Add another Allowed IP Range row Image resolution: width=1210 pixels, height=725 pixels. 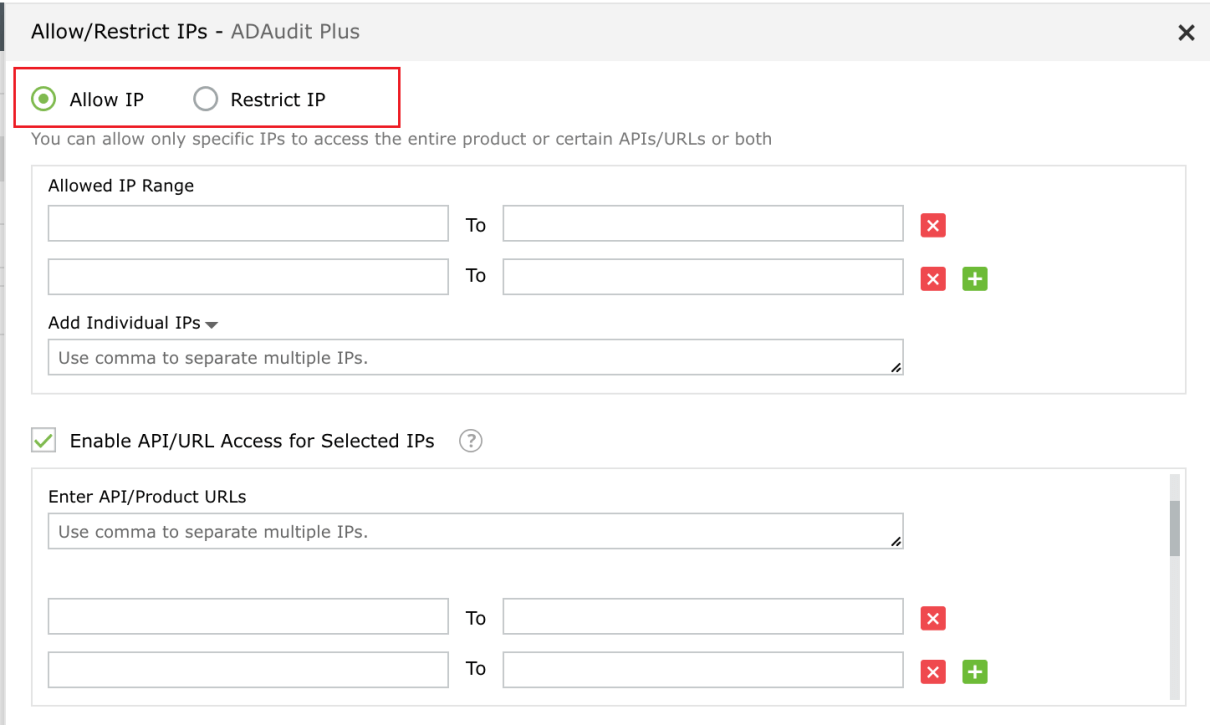pos(975,279)
